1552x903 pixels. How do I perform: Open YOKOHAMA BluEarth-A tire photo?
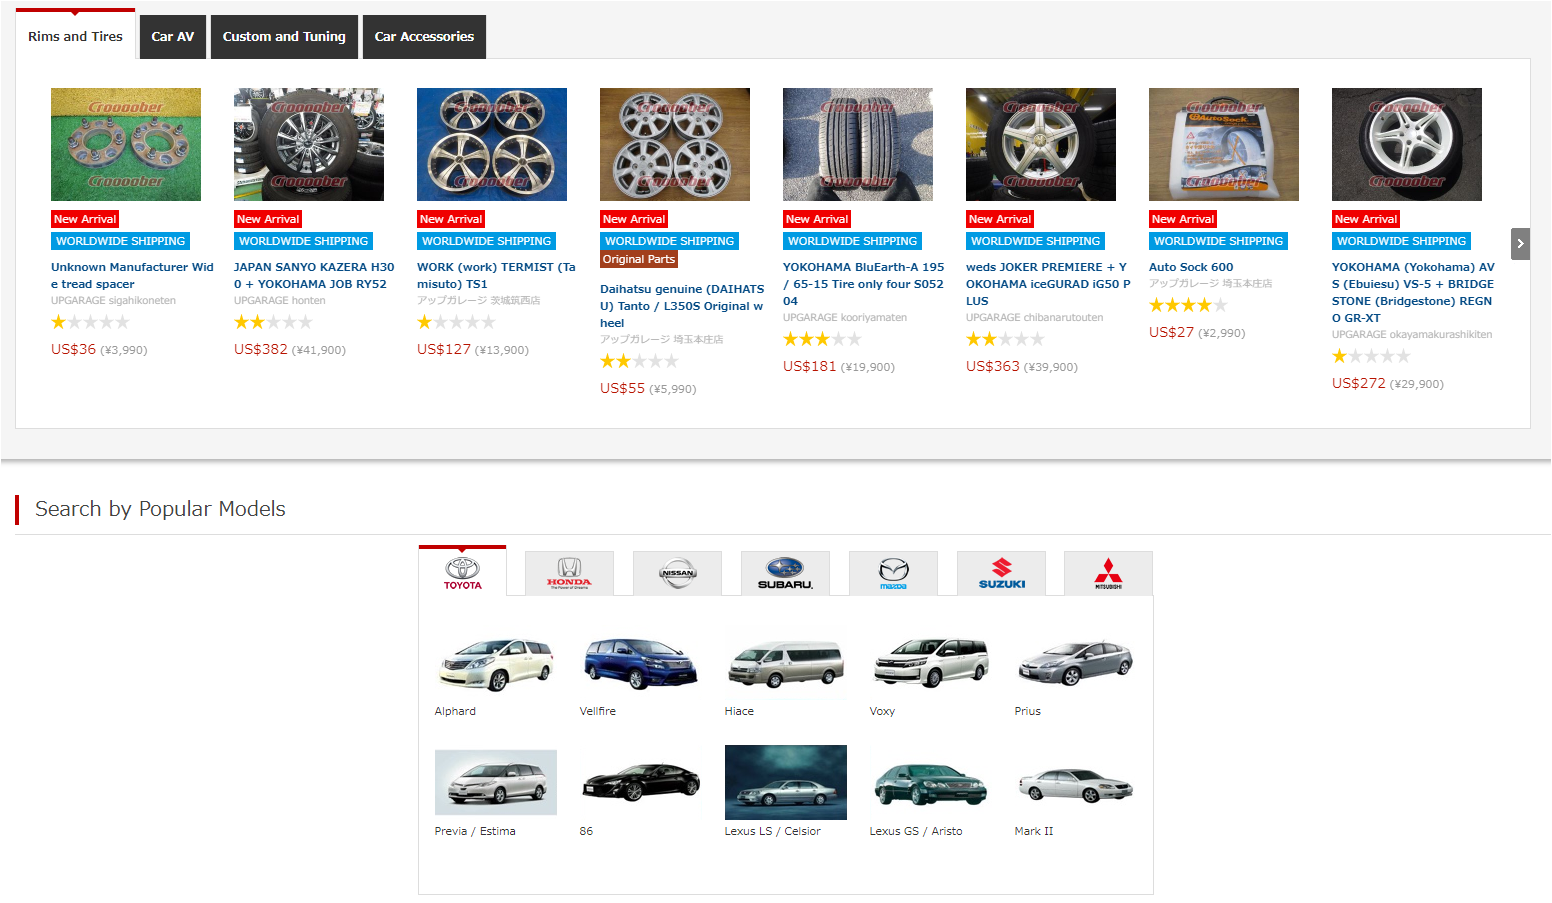(x=858, y=144)
